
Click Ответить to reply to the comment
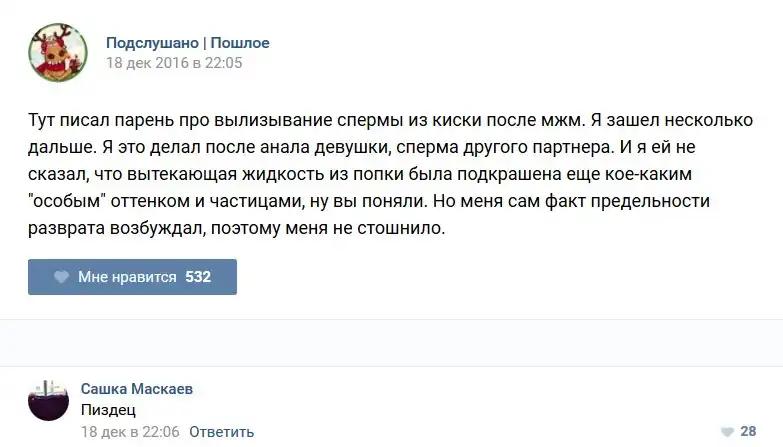point(221,432)
